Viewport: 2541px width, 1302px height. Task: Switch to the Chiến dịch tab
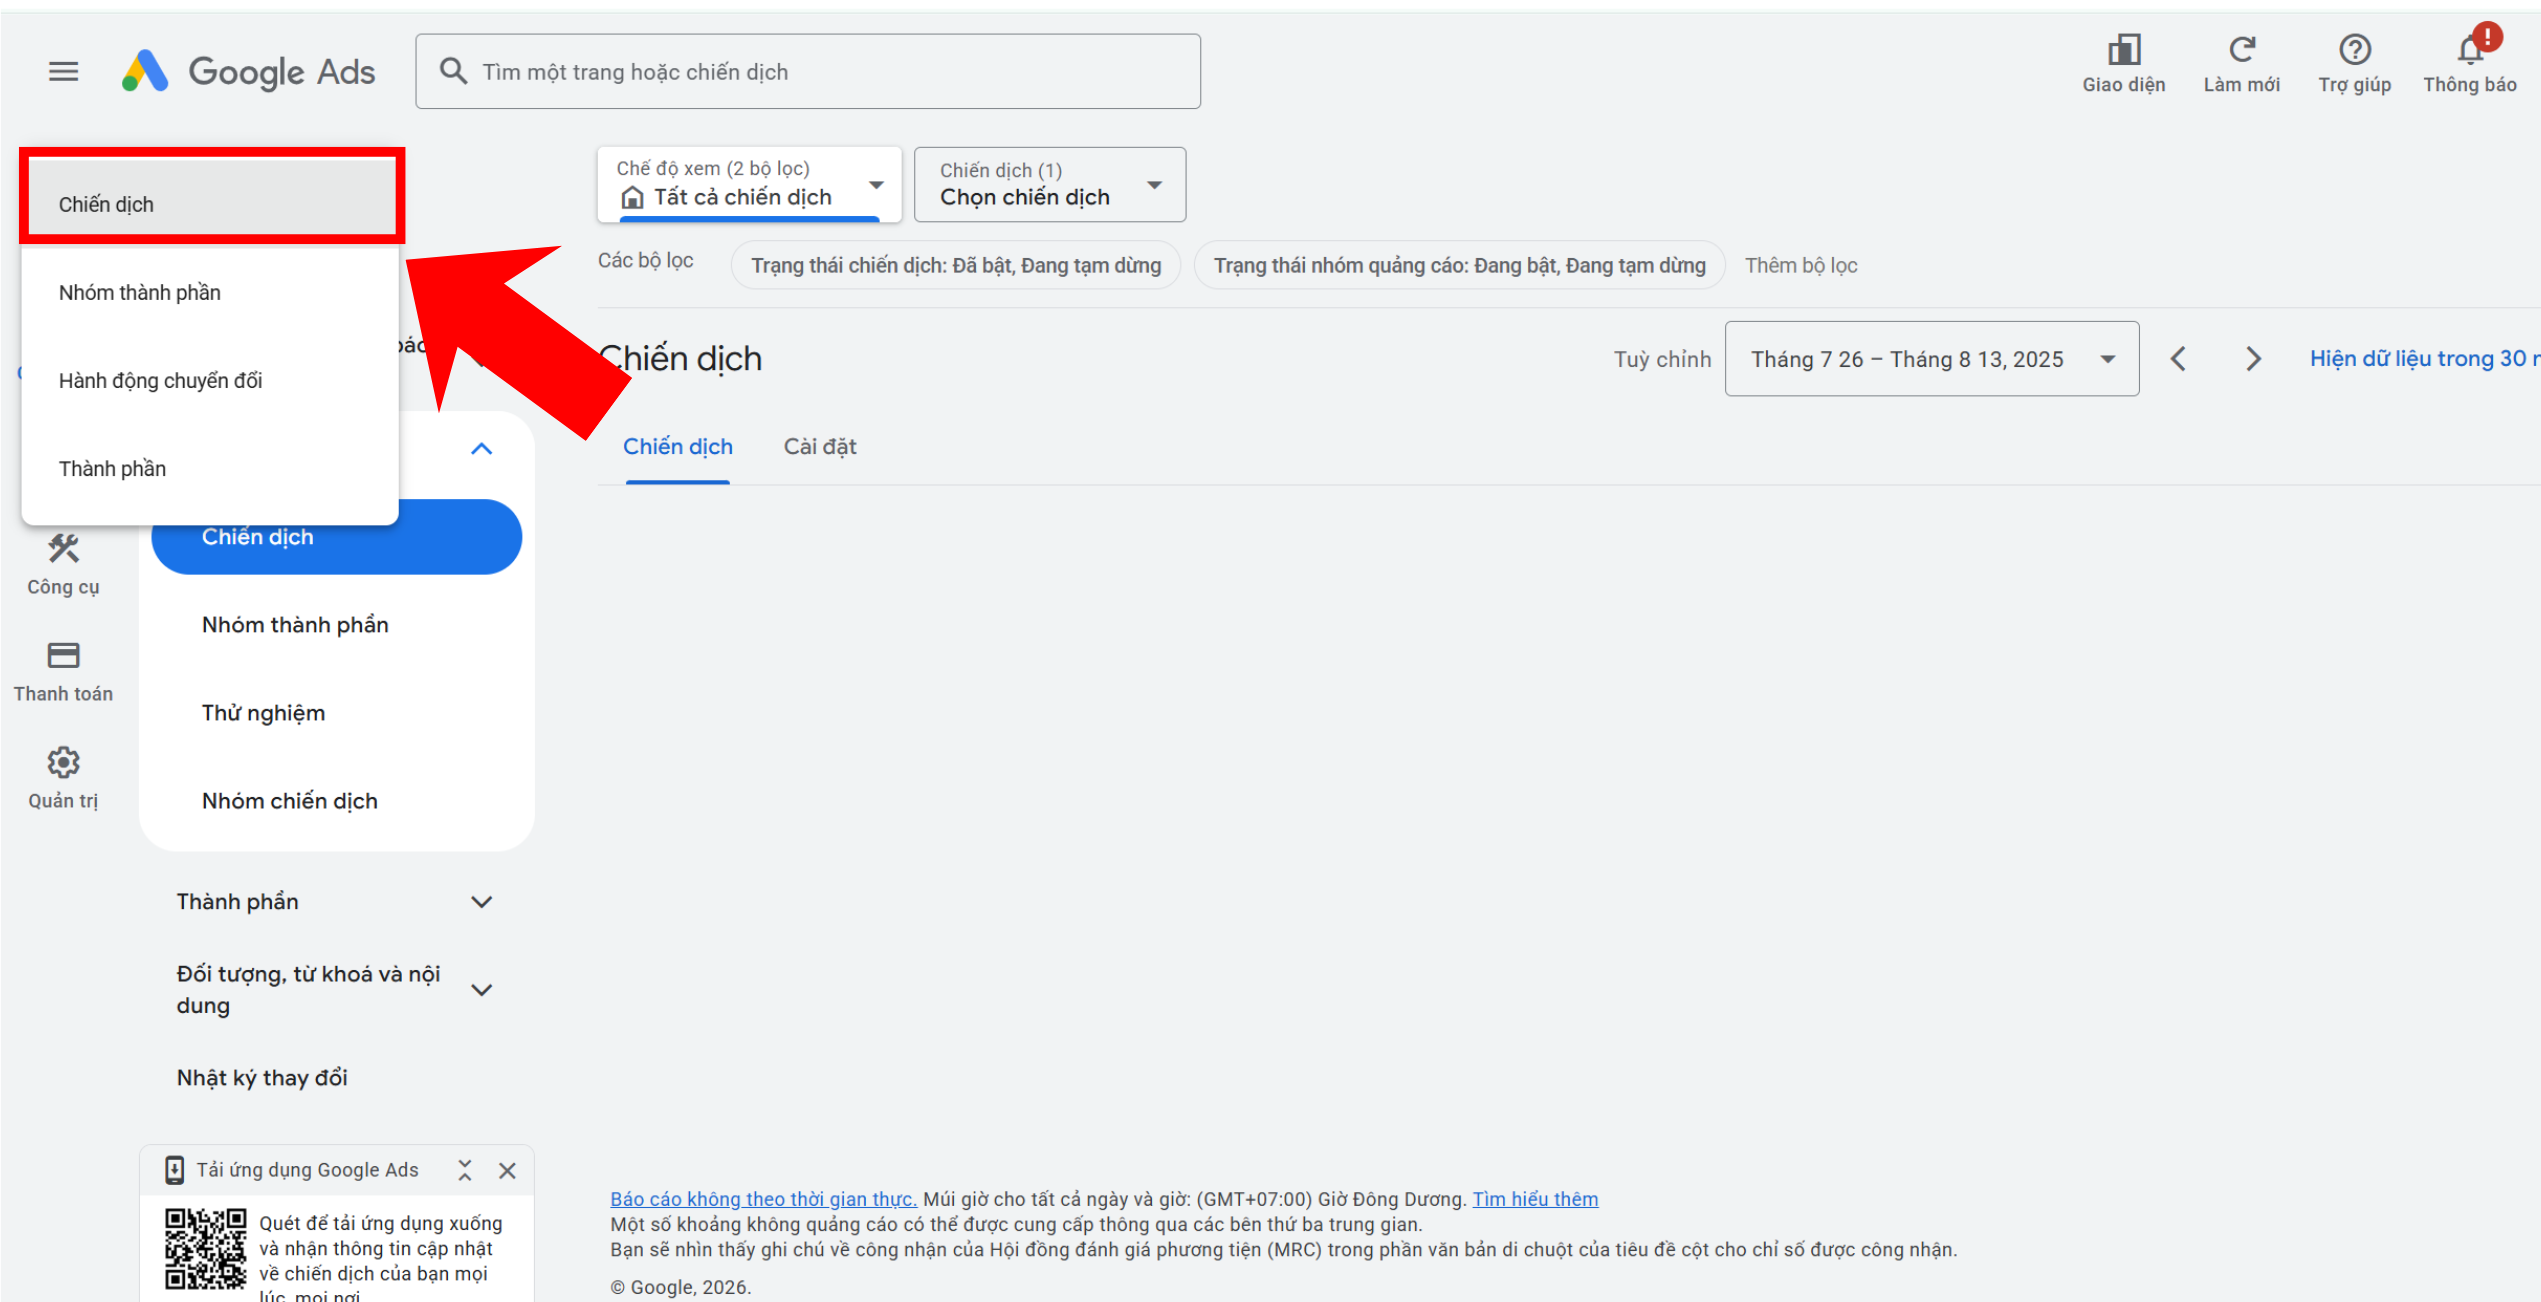(677, 447)
